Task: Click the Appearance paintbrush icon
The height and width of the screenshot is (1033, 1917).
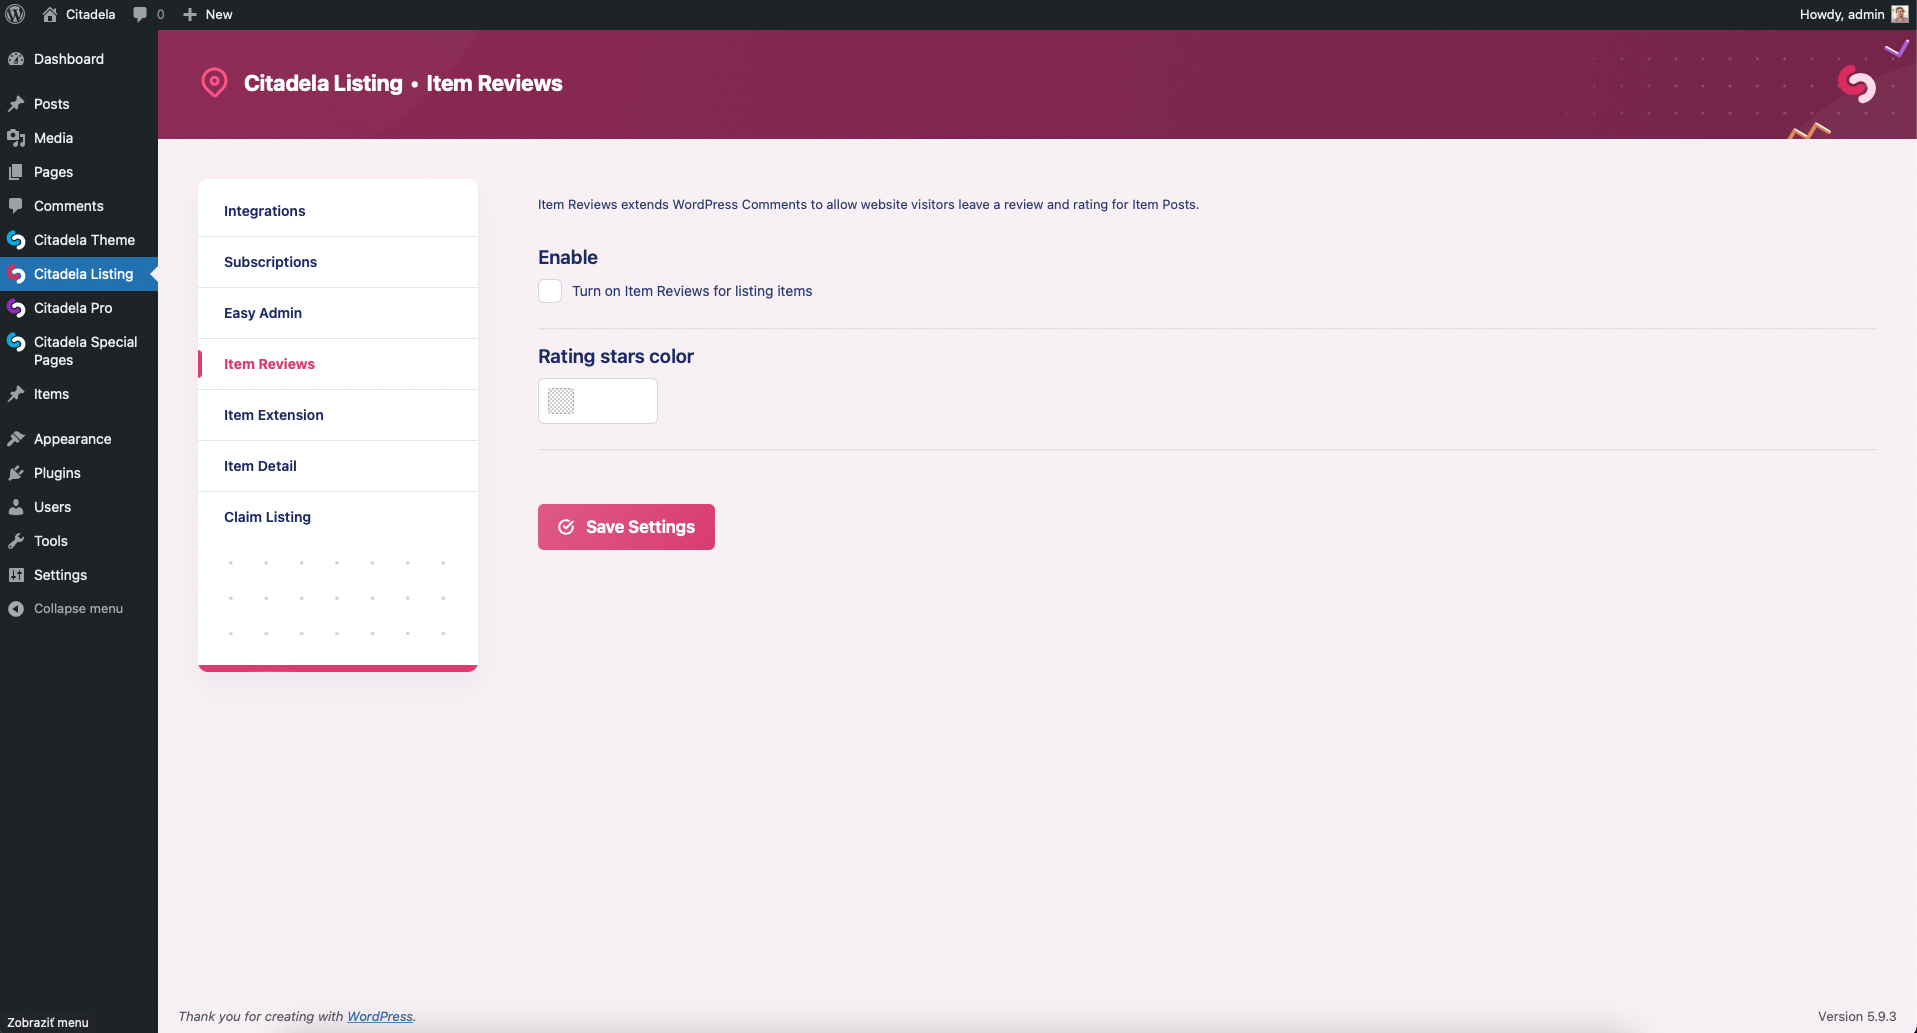Action: pyautogui.click(x=16, y=439)
